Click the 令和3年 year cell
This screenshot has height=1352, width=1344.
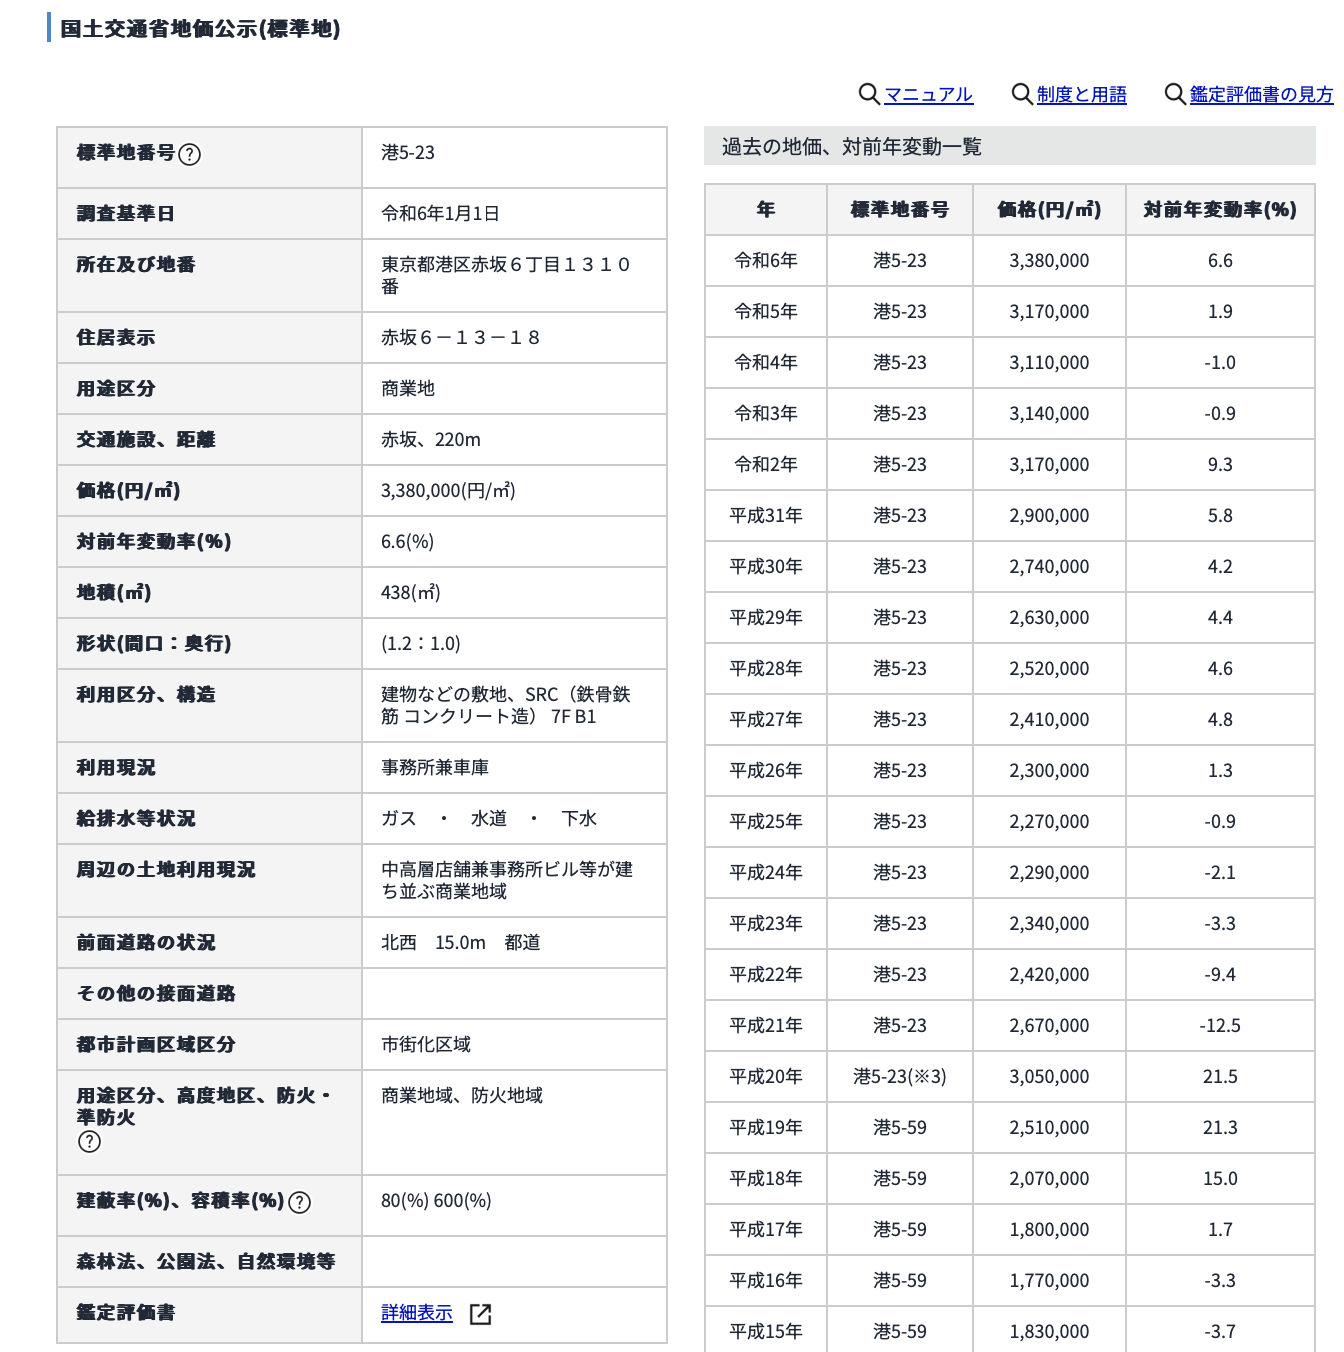766,414
